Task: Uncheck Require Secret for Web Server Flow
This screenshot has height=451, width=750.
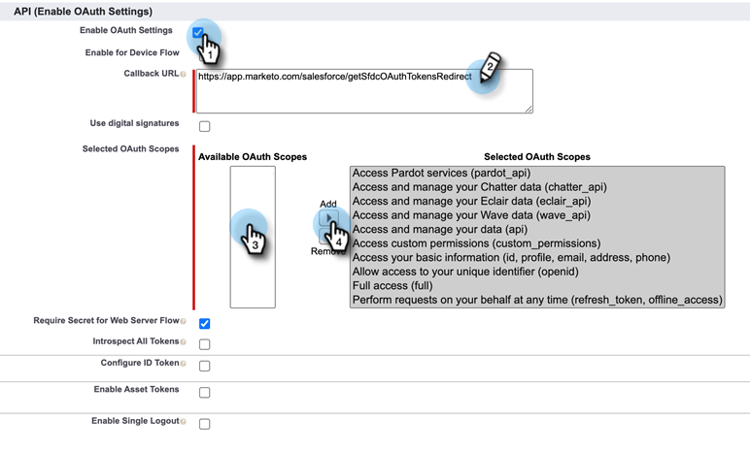Action: tap(204, 324)
